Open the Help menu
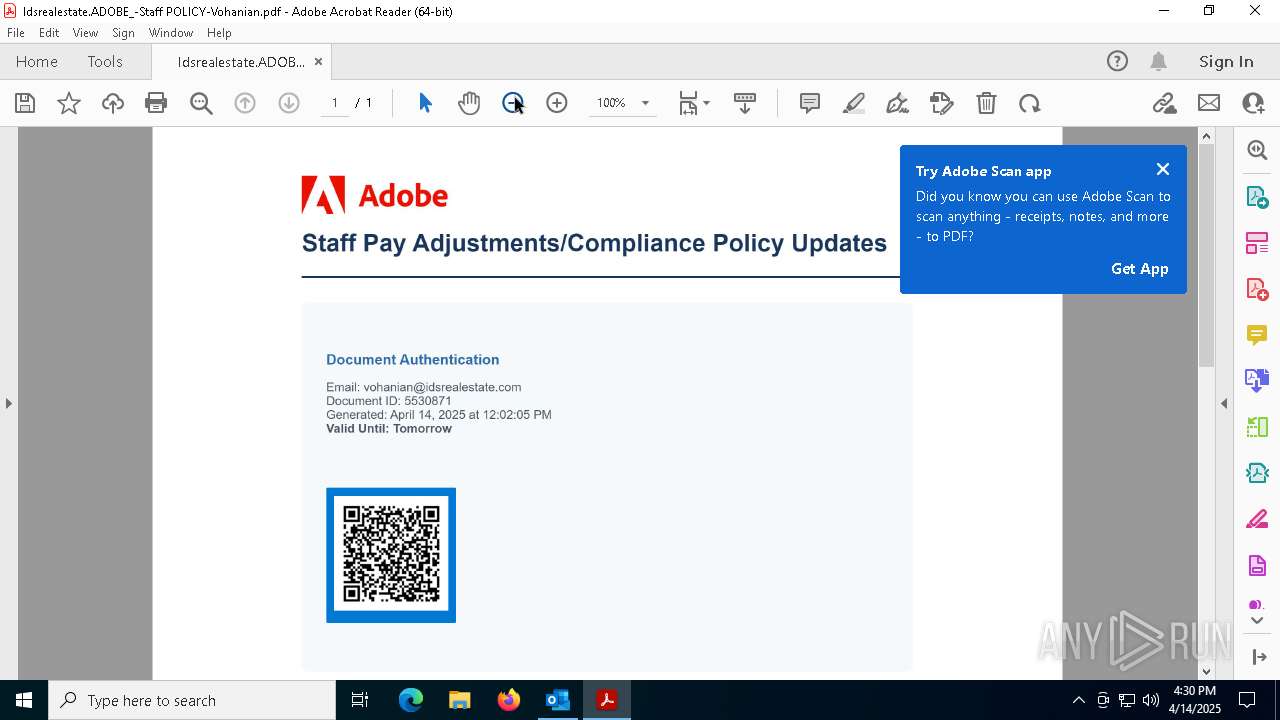 tap(219, 33)
